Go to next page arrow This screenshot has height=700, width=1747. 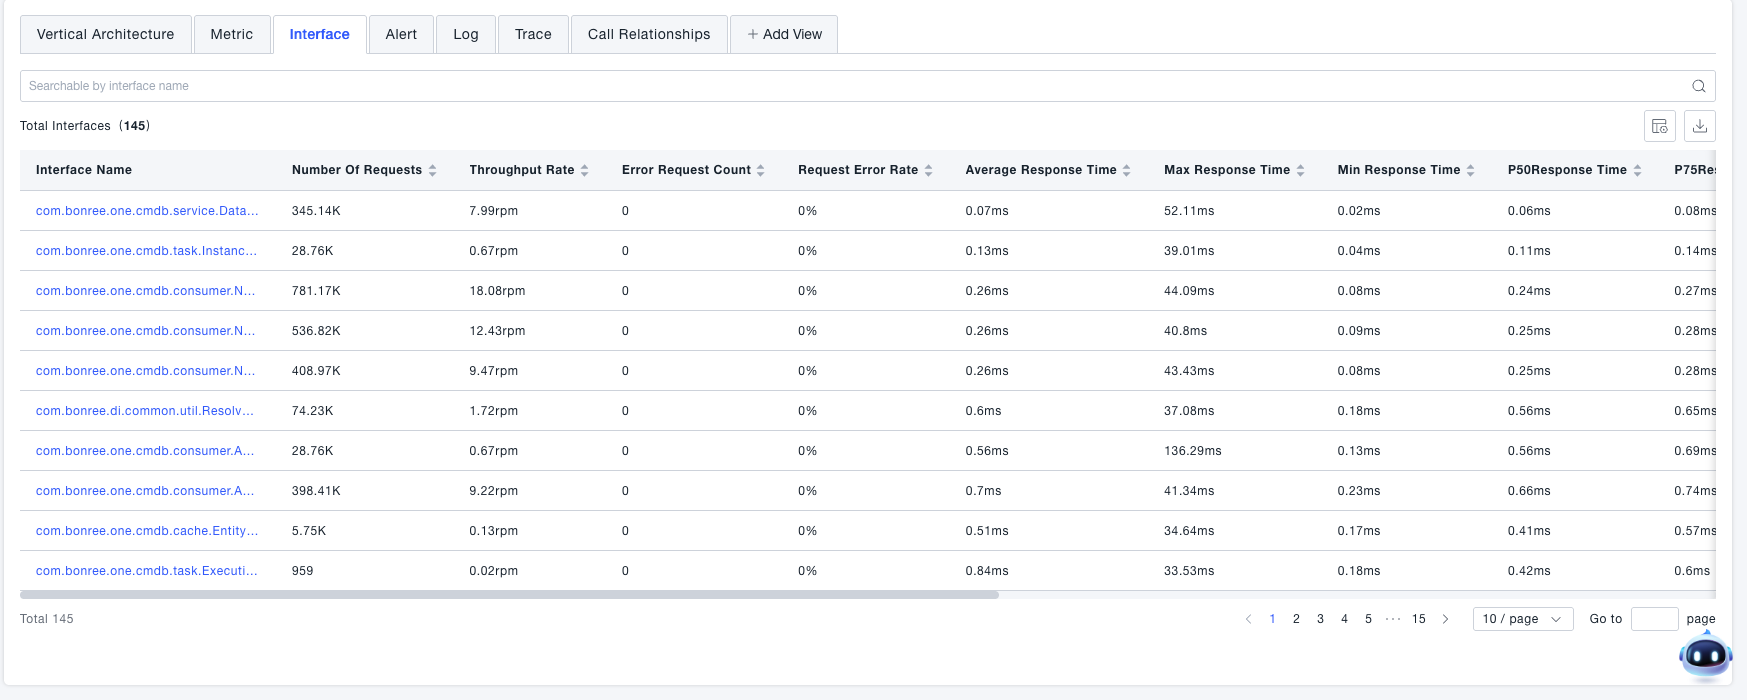pos(1445,619)
